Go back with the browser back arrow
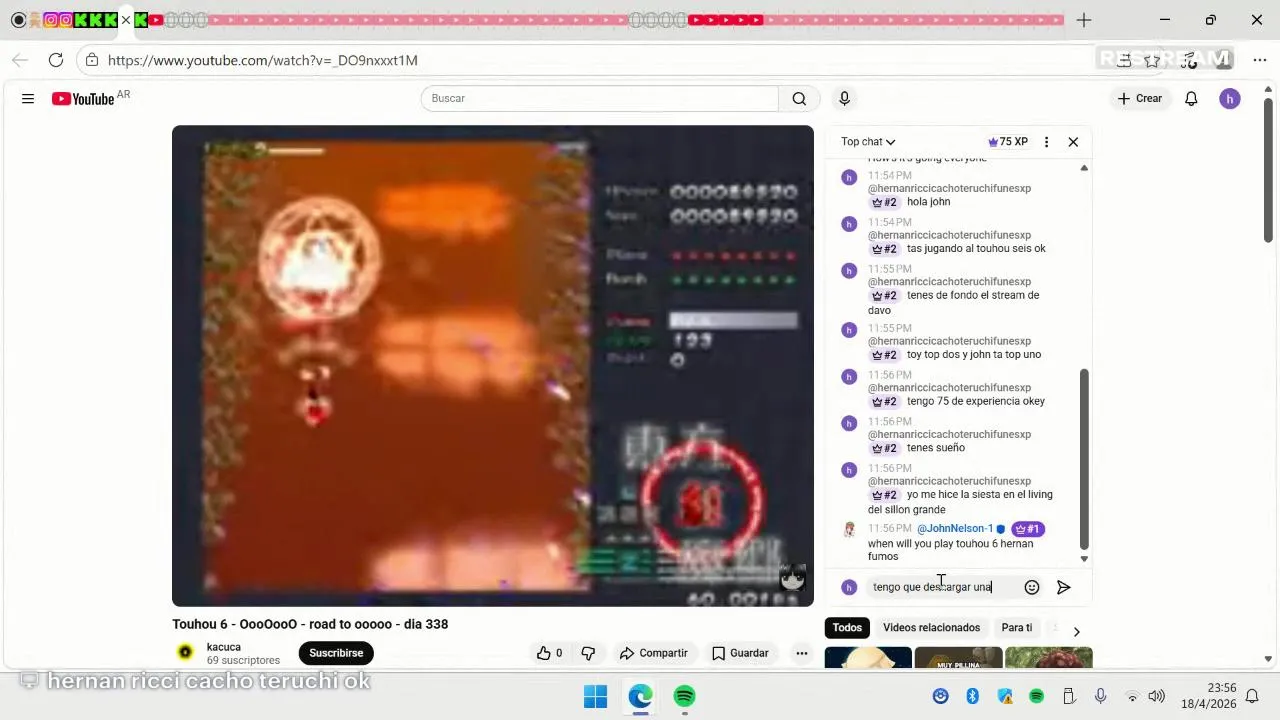This screenshot has height=720, width=1280. [20, 60]
